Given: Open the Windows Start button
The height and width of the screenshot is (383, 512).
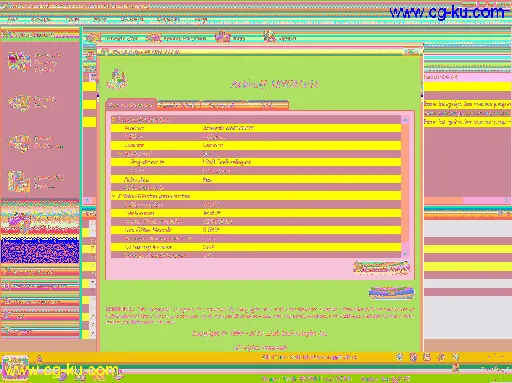Looking at the screenshot, I should coord(15,367).
